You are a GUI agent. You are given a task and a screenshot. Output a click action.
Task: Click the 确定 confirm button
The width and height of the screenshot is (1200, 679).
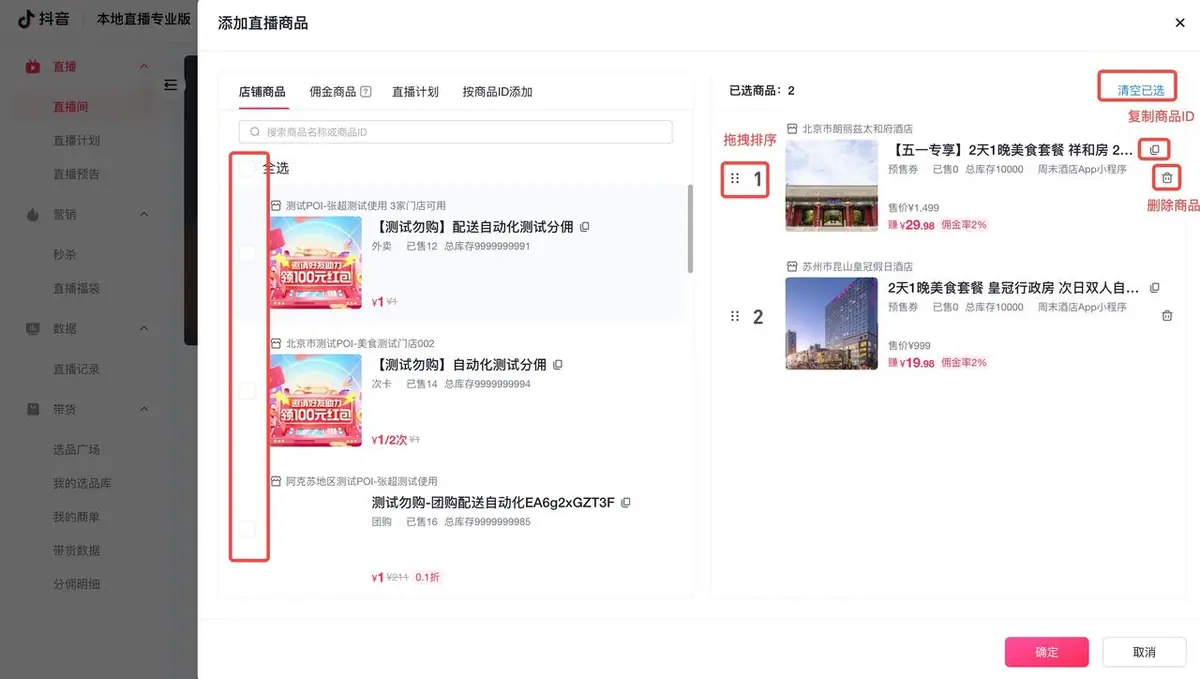point(1046,652)
